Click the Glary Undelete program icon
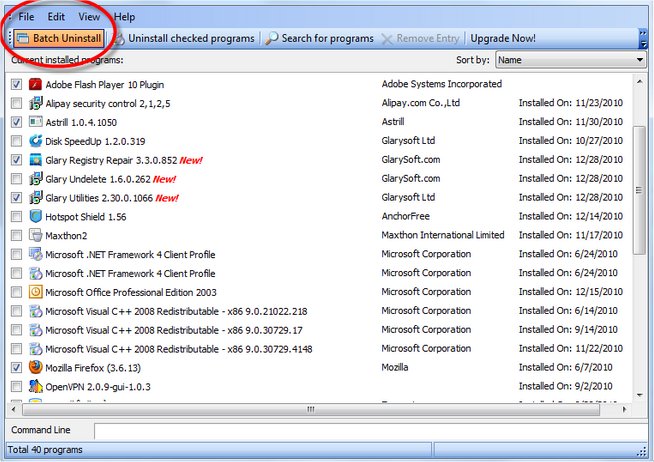The width and height of the screenshot is (654, 462). click(x=35, y=178)
